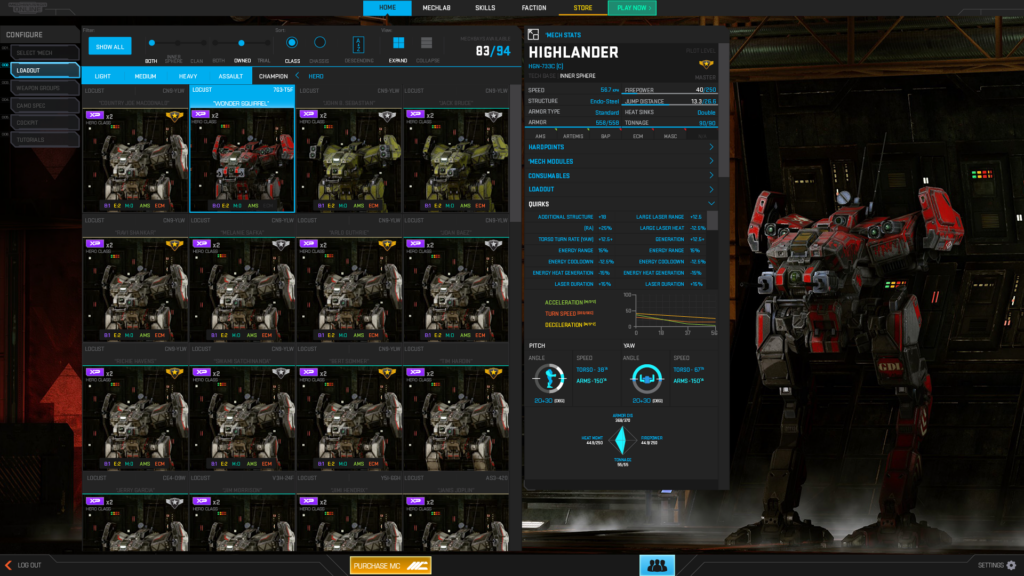Click the MC logo on Purchase MC button
Viewport: 1024px width, 576px height.
pos(417,566)
